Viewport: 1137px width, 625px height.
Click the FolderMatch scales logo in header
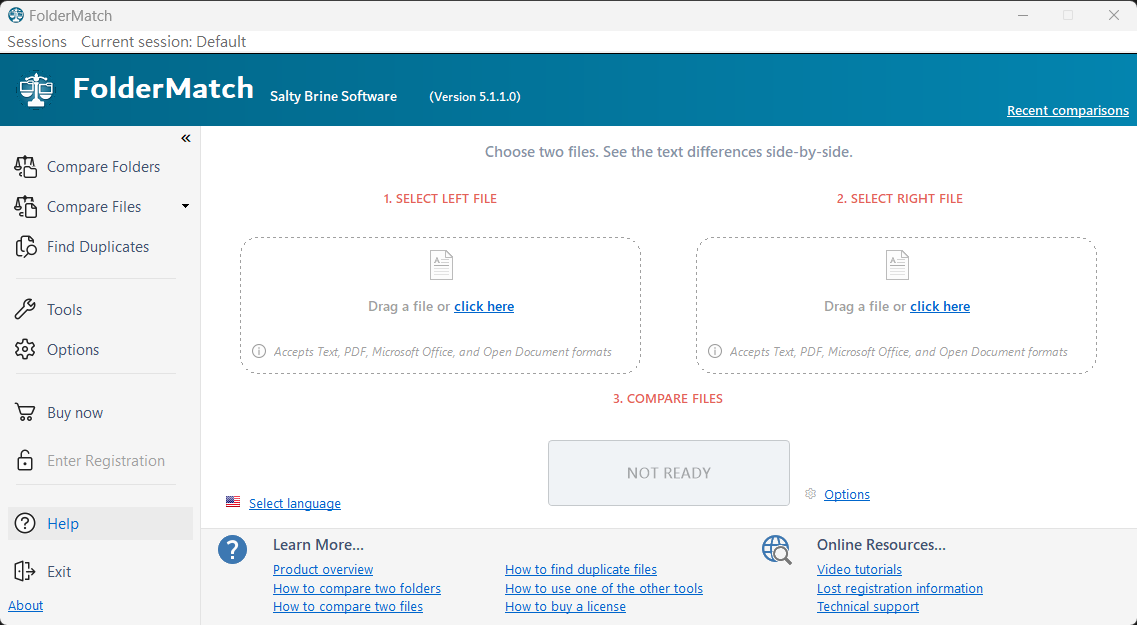(36, 90)
